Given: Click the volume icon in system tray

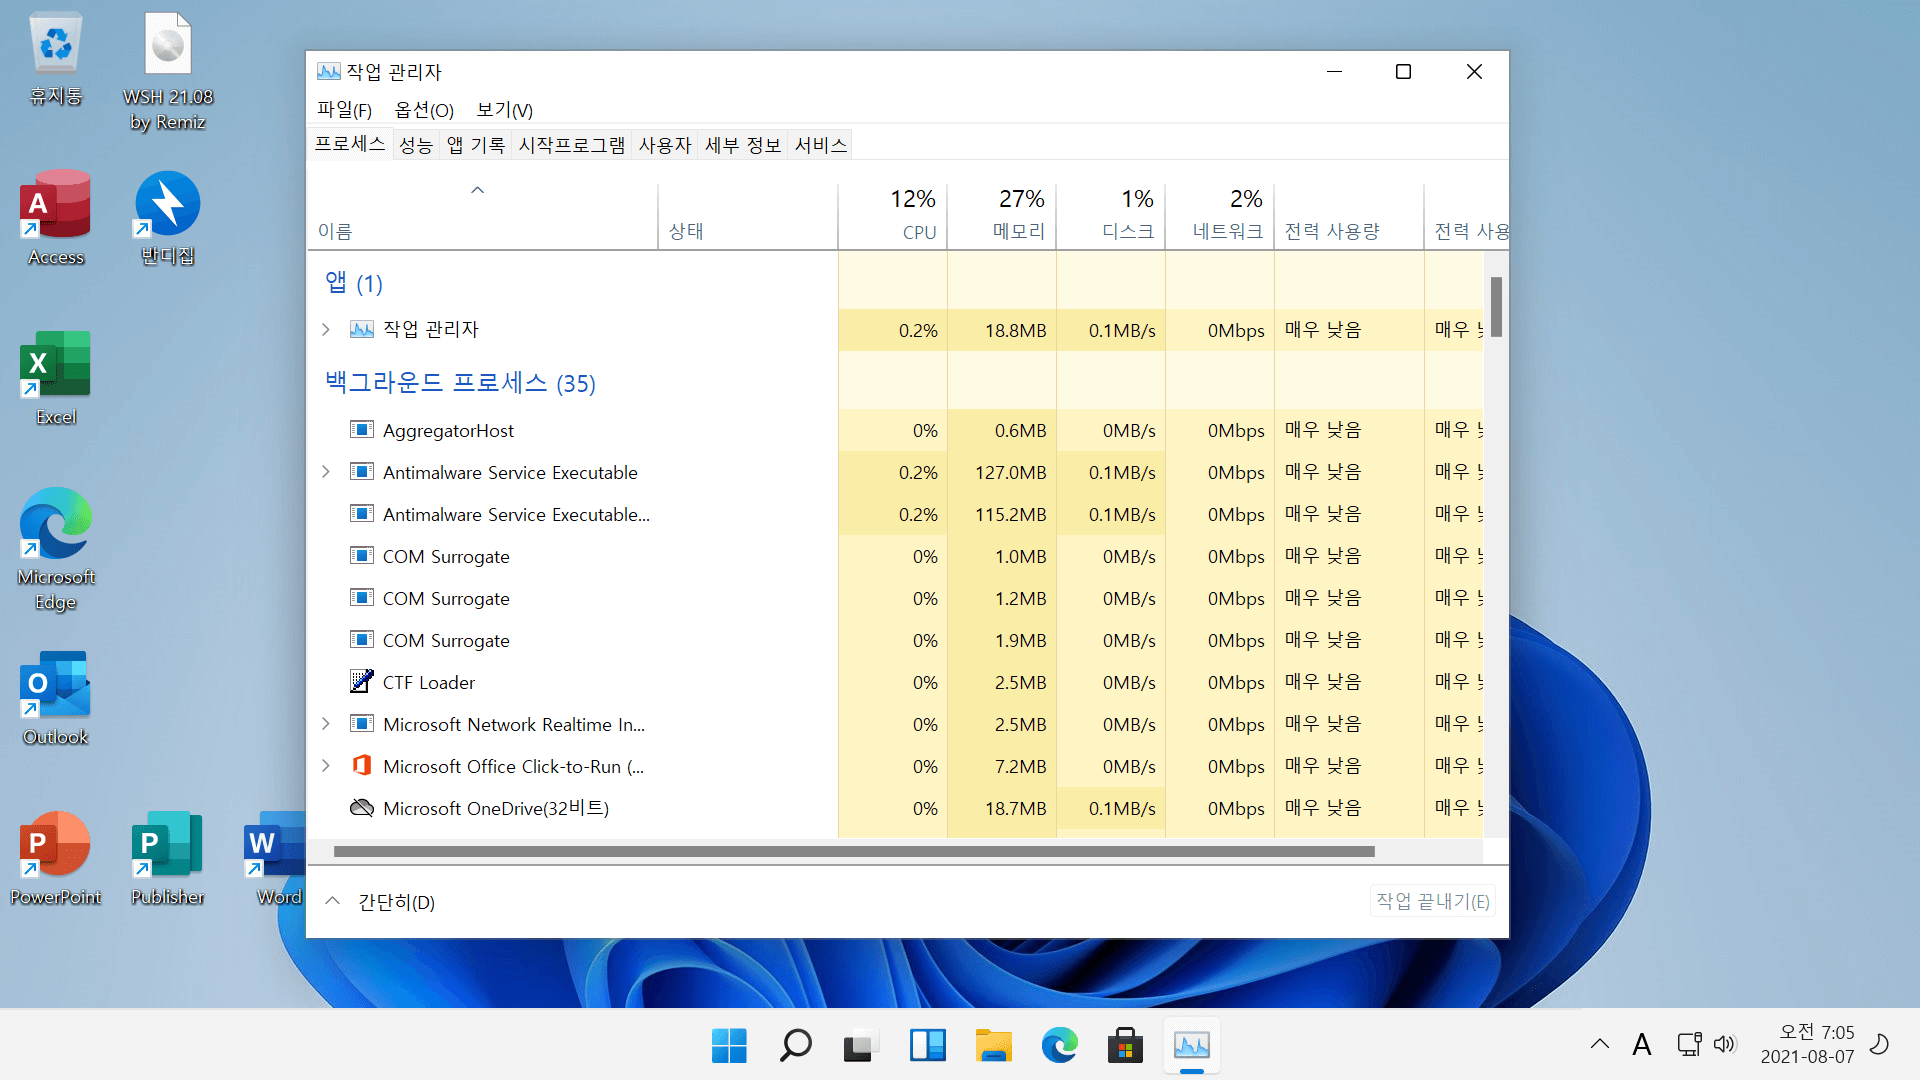Looking at the screenshot, I should tap(1725, 1044).
